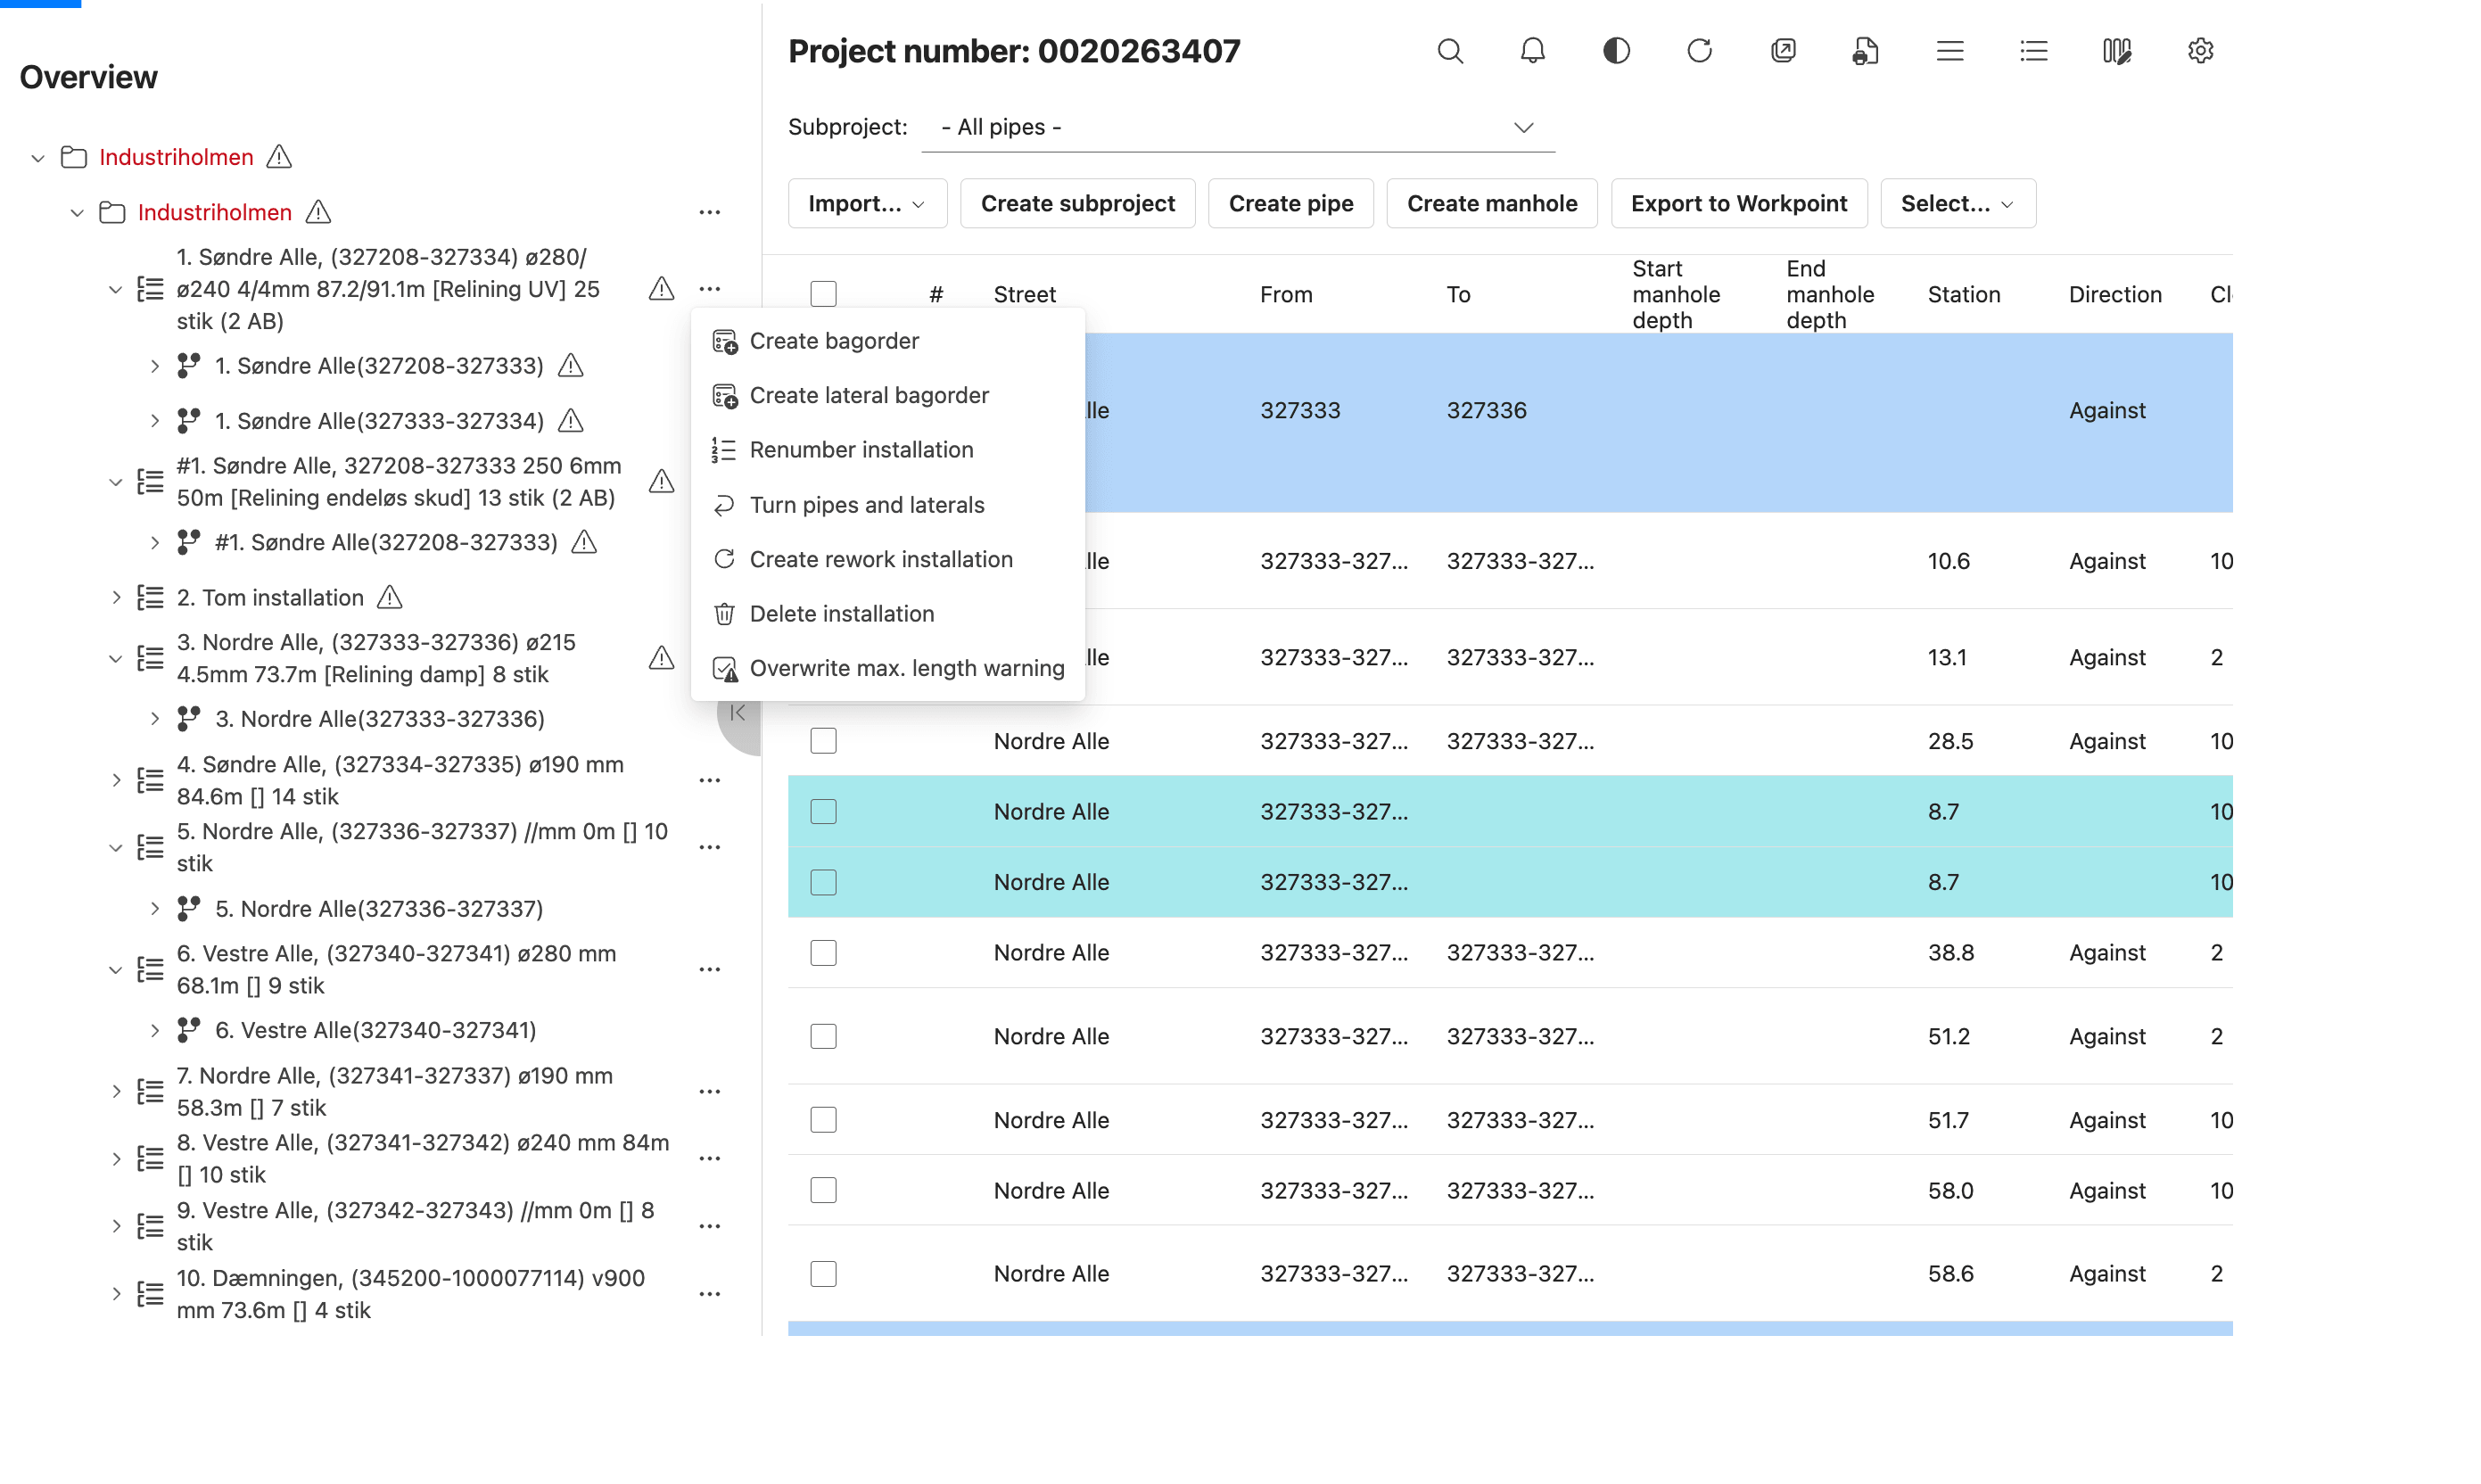The height and width of the screenshot is (1484, 2481).
Task: Expand 4. Søndre Alle installation node
Action: [115, 780]
